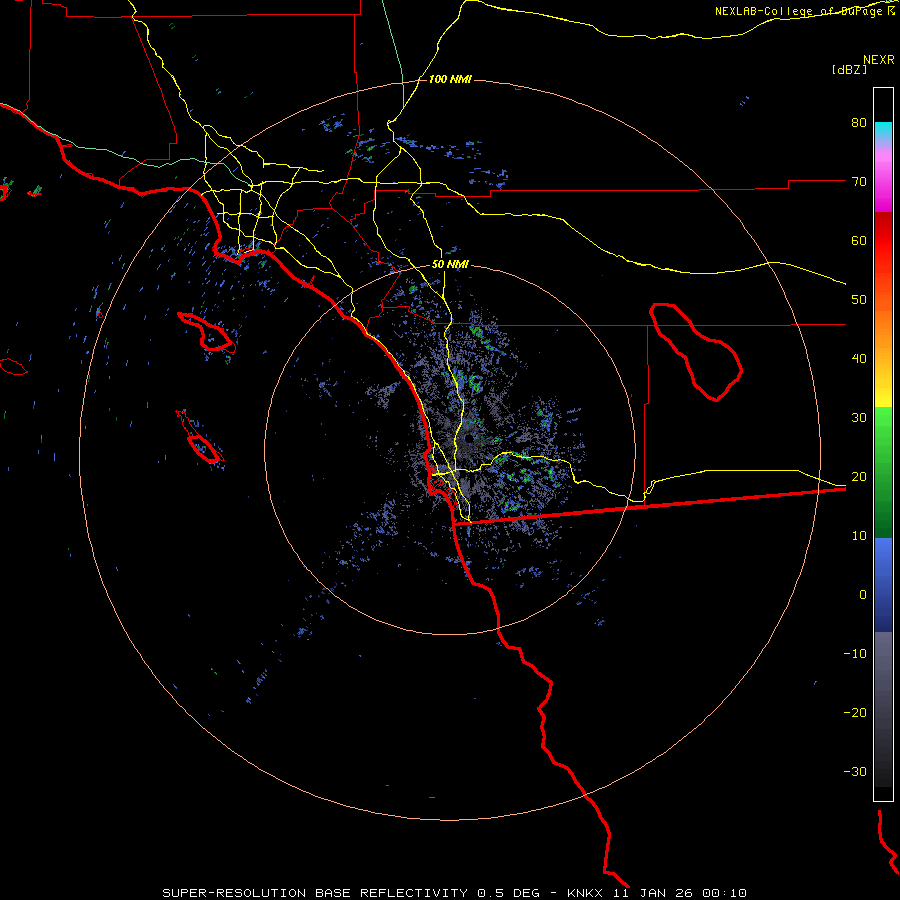The height and width of the screenshot is (900, 900).
Task: Click the KNKX station identifier in caption
Action: pyautogui.click(x=585, y=893)
